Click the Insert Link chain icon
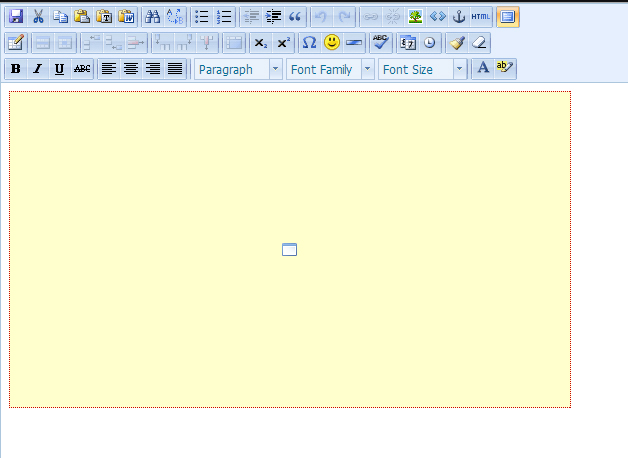Image resolution: width=628 pixels, height=458 pixels. point(370,17)
